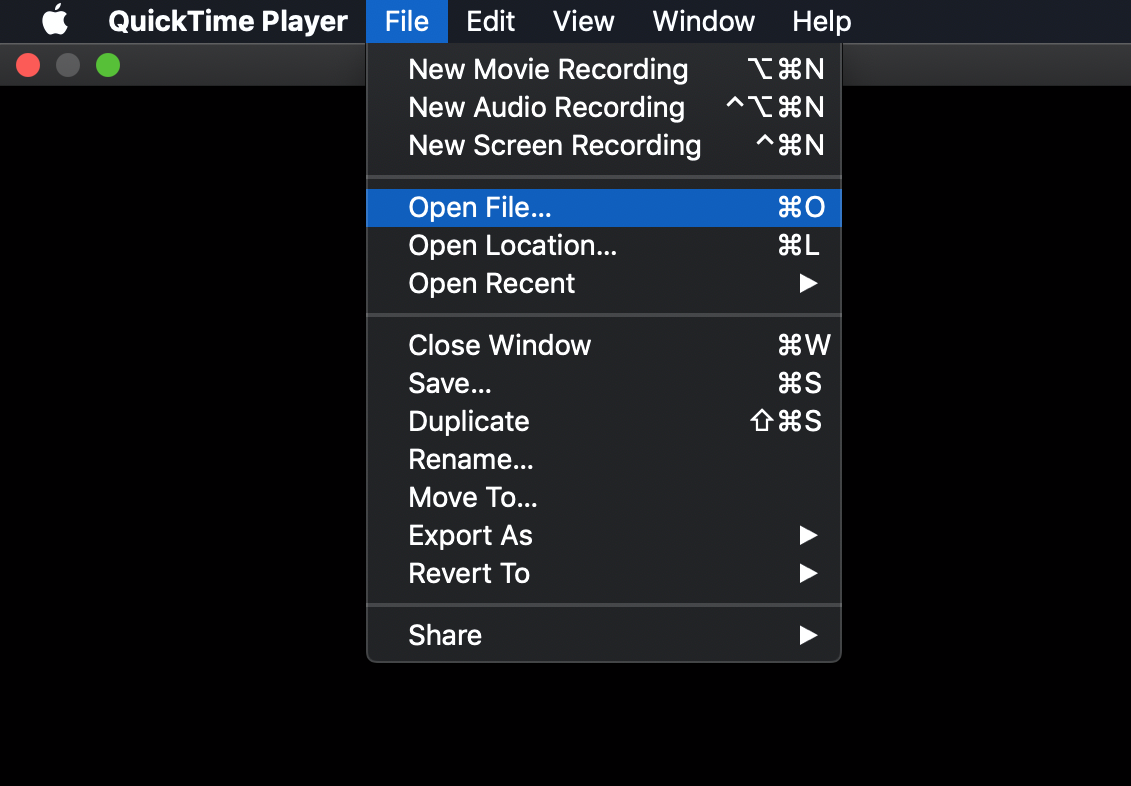The image size is (1131, 786).
Task: Select Open Location from File menu
Action: [x=512, y=246]
